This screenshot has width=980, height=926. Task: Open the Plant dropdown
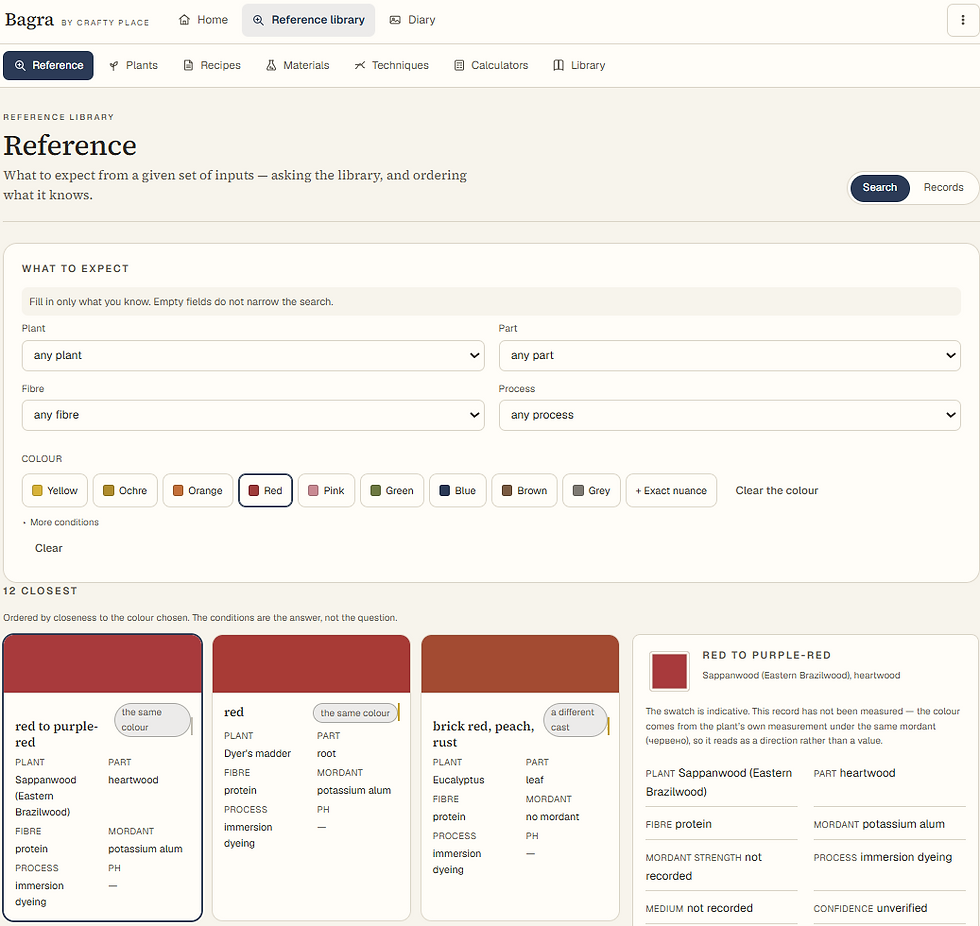pyautogui.click(x=253, y=356)
